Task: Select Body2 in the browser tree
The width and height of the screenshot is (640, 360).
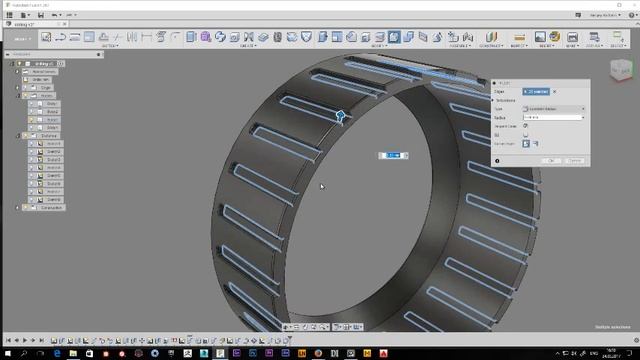Action: pyautogui.click(x=53, y=112)
